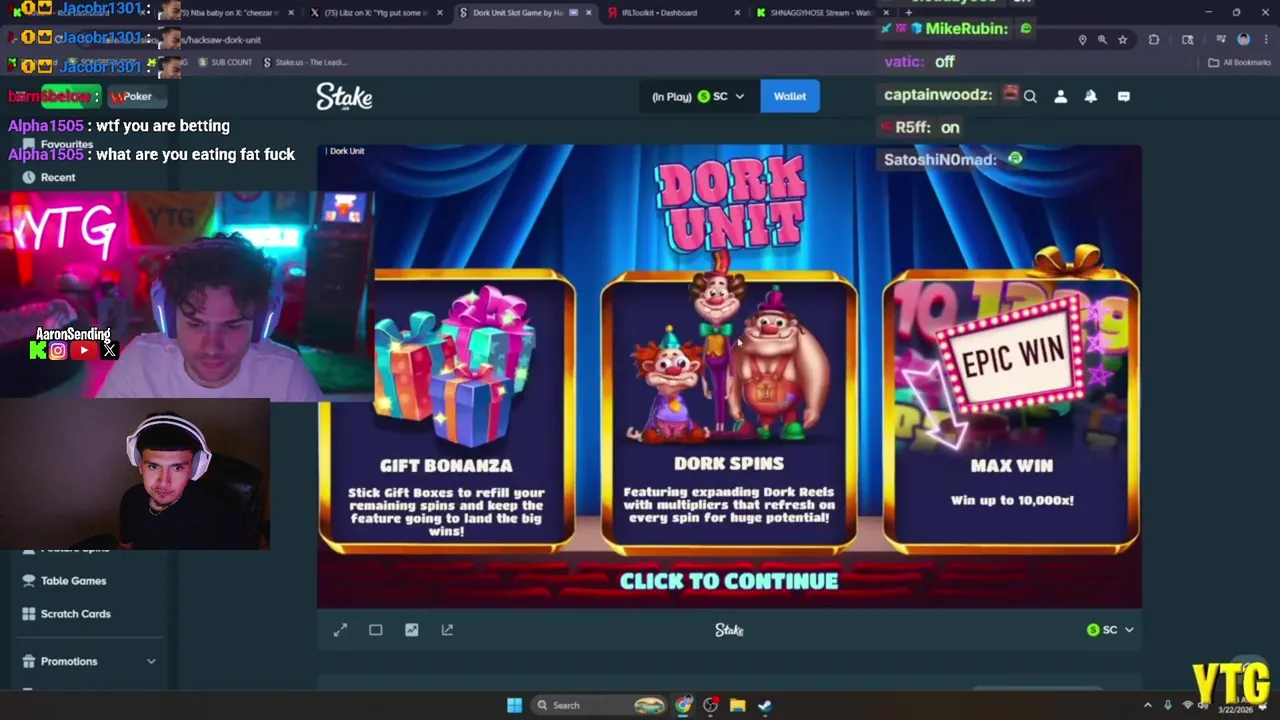Open the Chrome profile avatar
The image size is (1280, 720).
click(x=1243, y=40)
